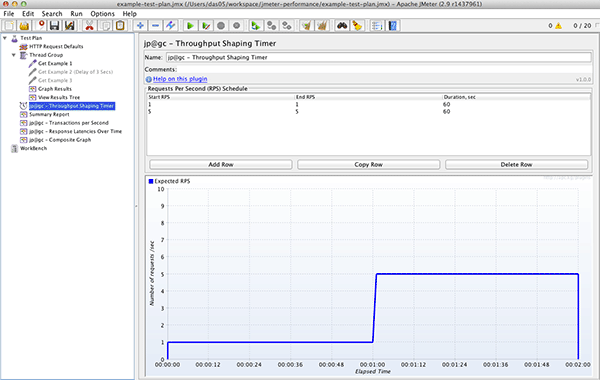This screenshot has height=380, width=600.
Task: Click the Name input field
Action: click(x=379, y=57)
